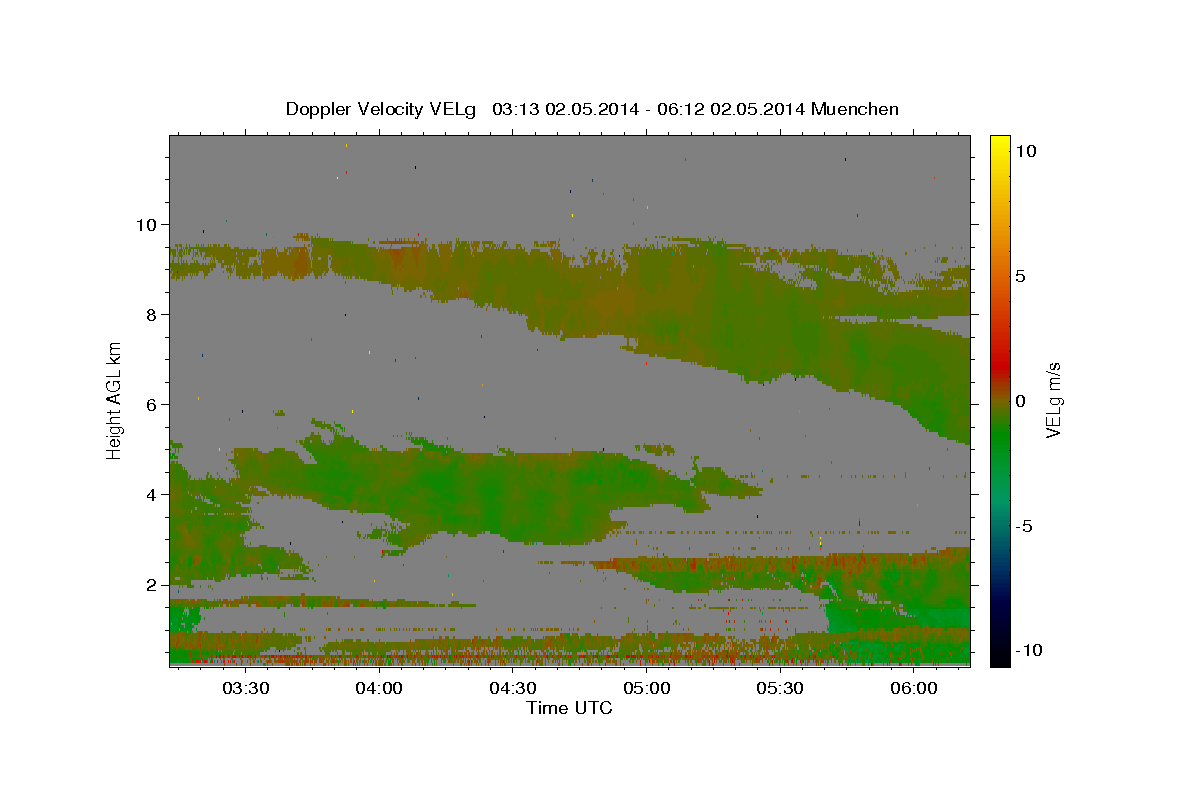Click the height axis label 2
The height and width of the screenshot is (800, 1200).
point(152,584)
